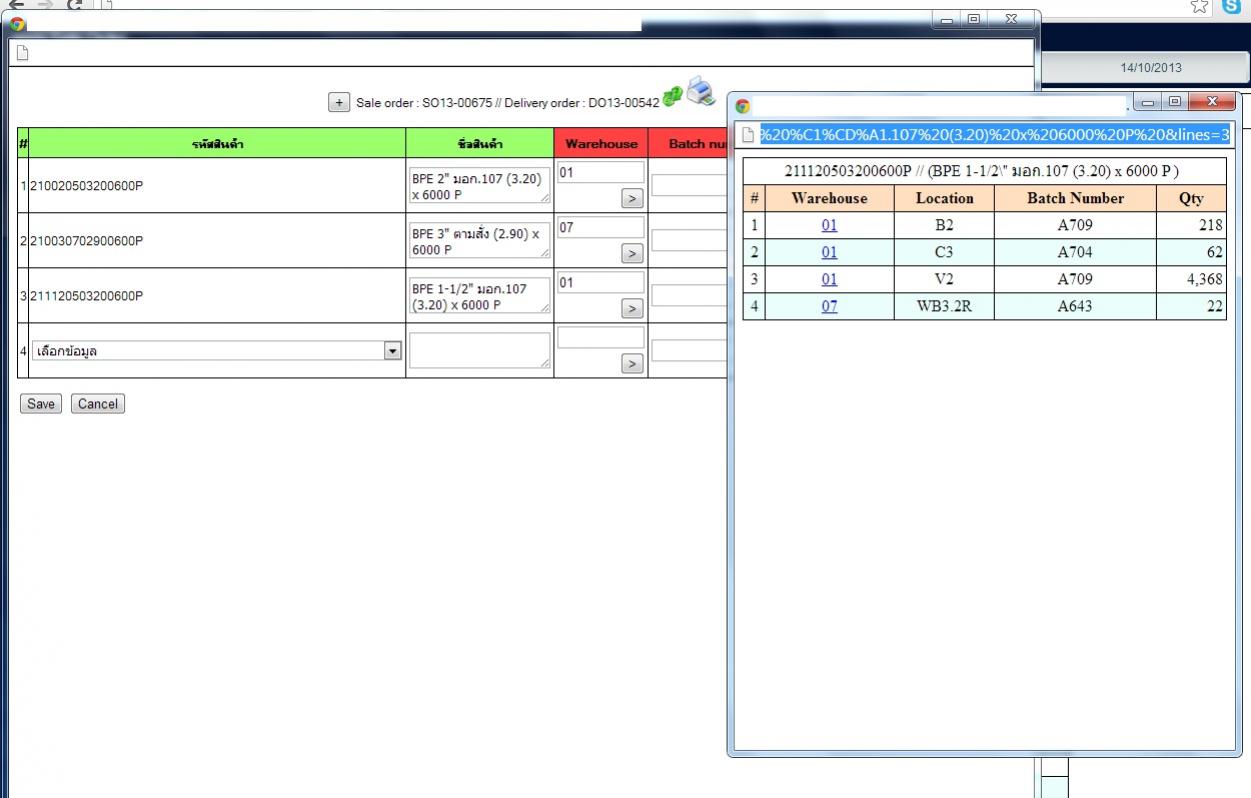This screenshot has width=1251, height=798.
Task: Click product code 211120503200600P in row 3
Action: click(x=86, y=296)
